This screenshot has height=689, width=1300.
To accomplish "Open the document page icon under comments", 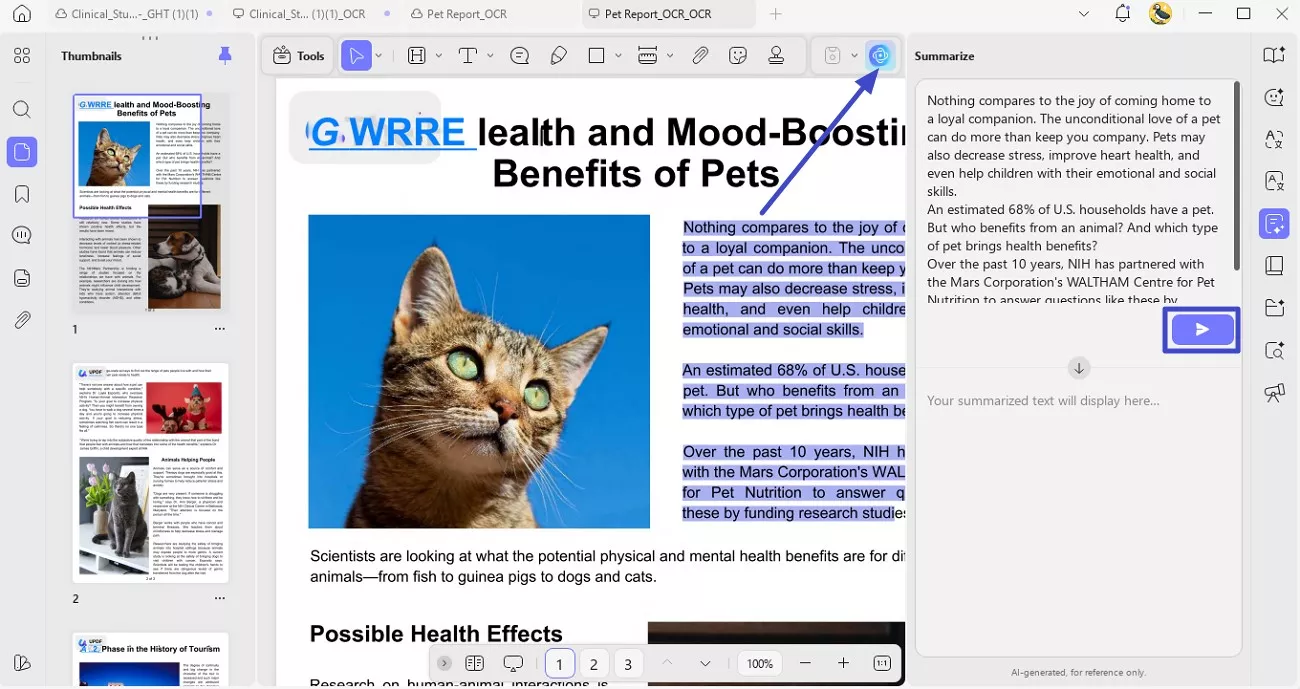I will (x=22, y=278).
